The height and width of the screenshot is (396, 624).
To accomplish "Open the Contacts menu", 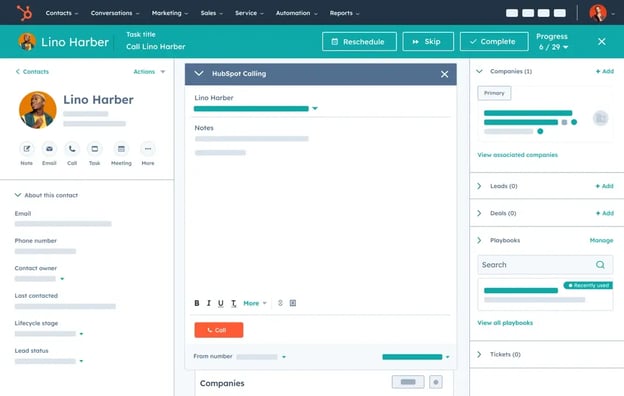I will tap(62, 13).
